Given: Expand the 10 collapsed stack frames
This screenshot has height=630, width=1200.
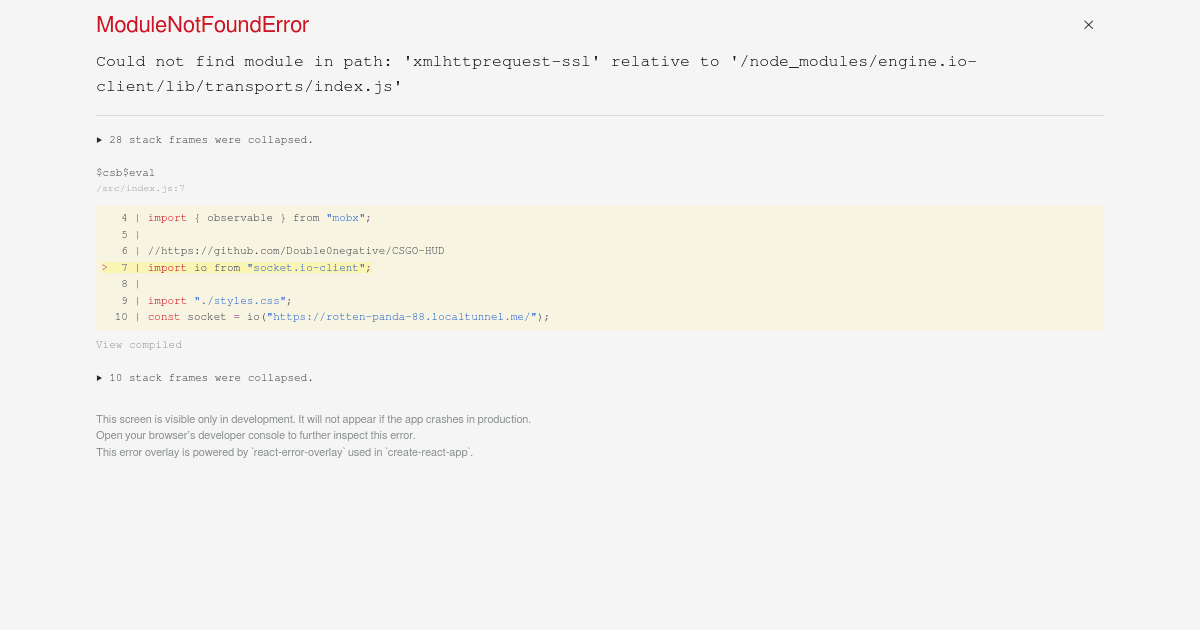Looking at the screenshot, I should pyautogui.click(x=205, y=378).
